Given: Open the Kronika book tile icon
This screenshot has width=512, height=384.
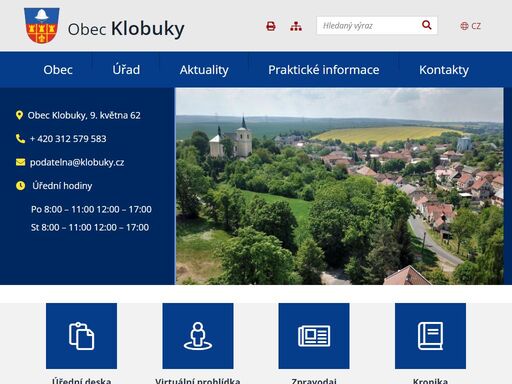Looking at the screenshot, I should [x=430, y=336].
